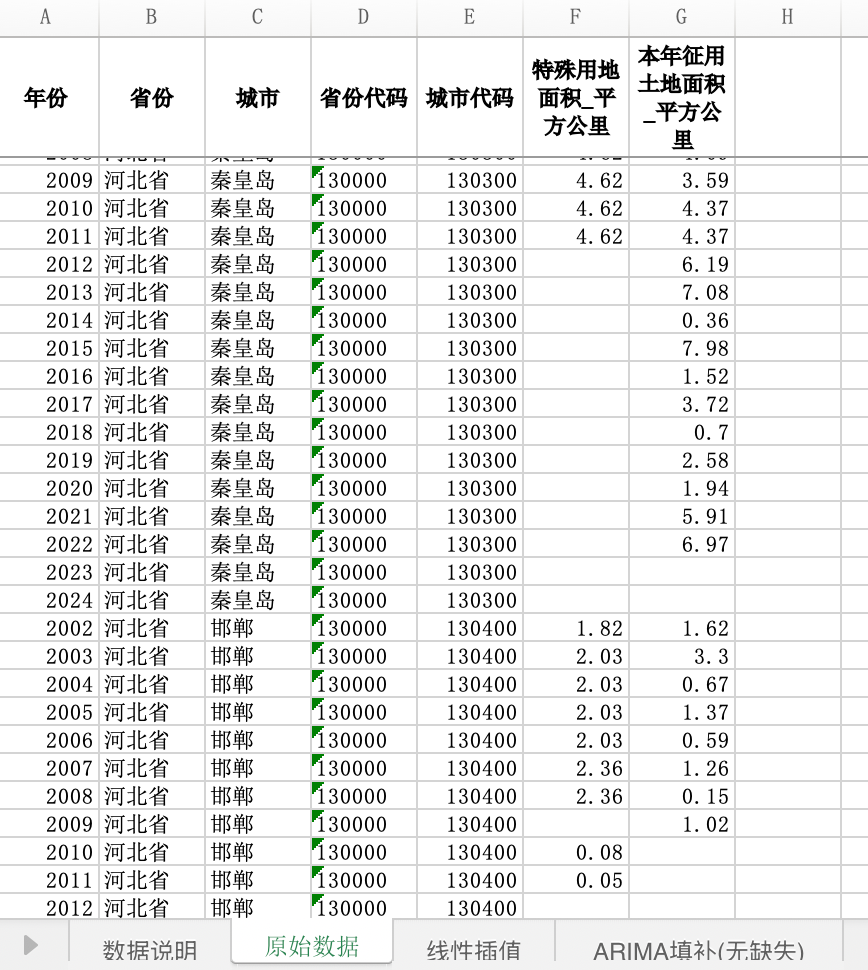Image resolution: width=868 pixels, height=970 pixels.
Task: Click the 特殊用地面积_平方公里 header cell
Action: (575, 97)
